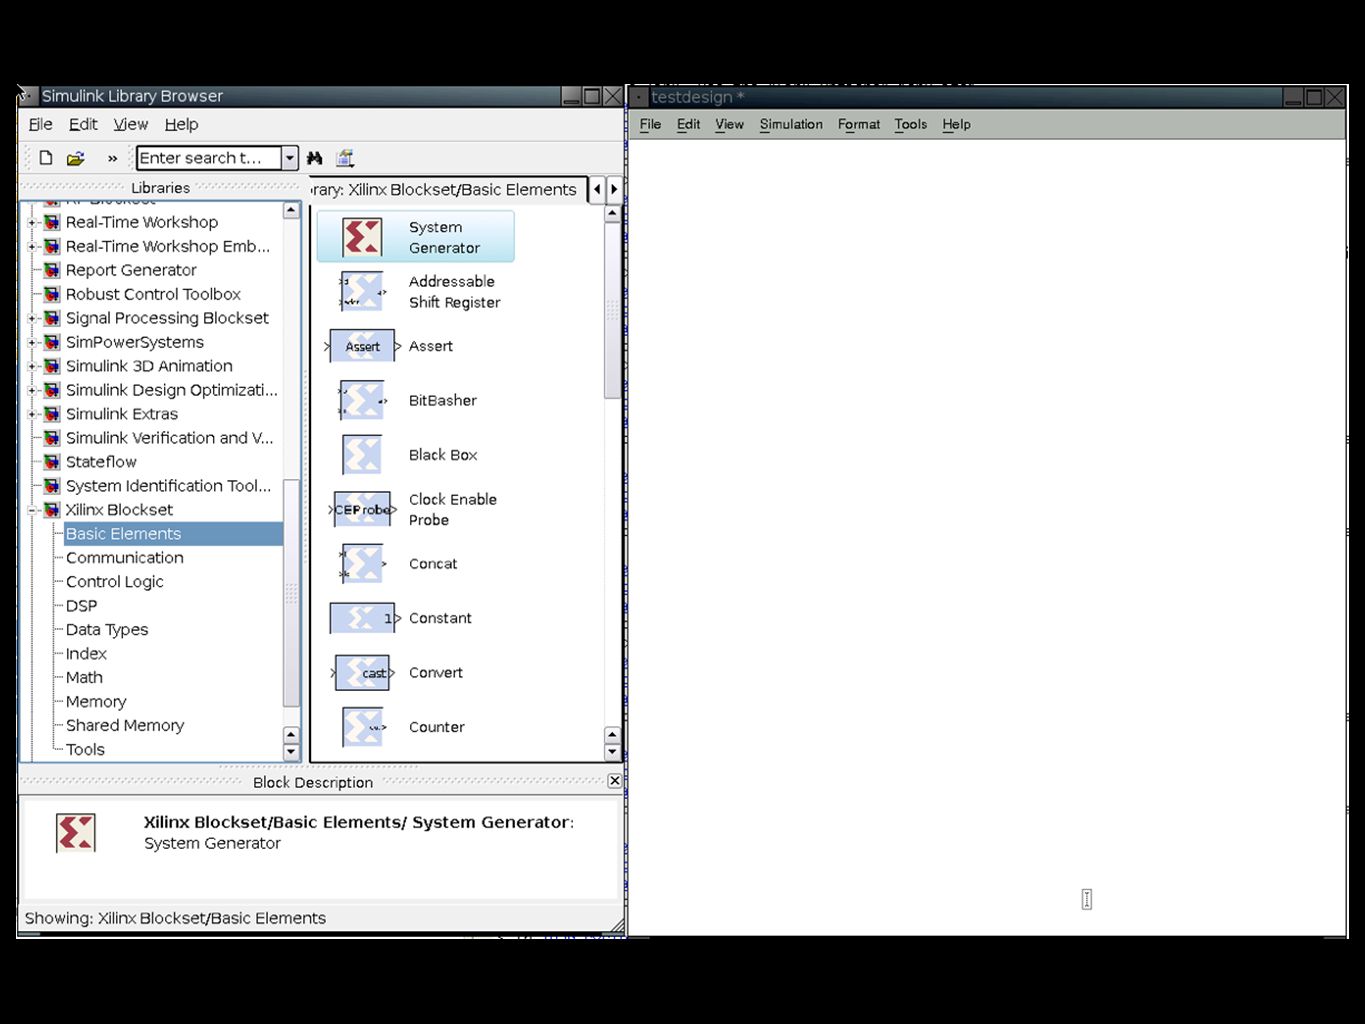Select Memory in library tree

(96, 702)
